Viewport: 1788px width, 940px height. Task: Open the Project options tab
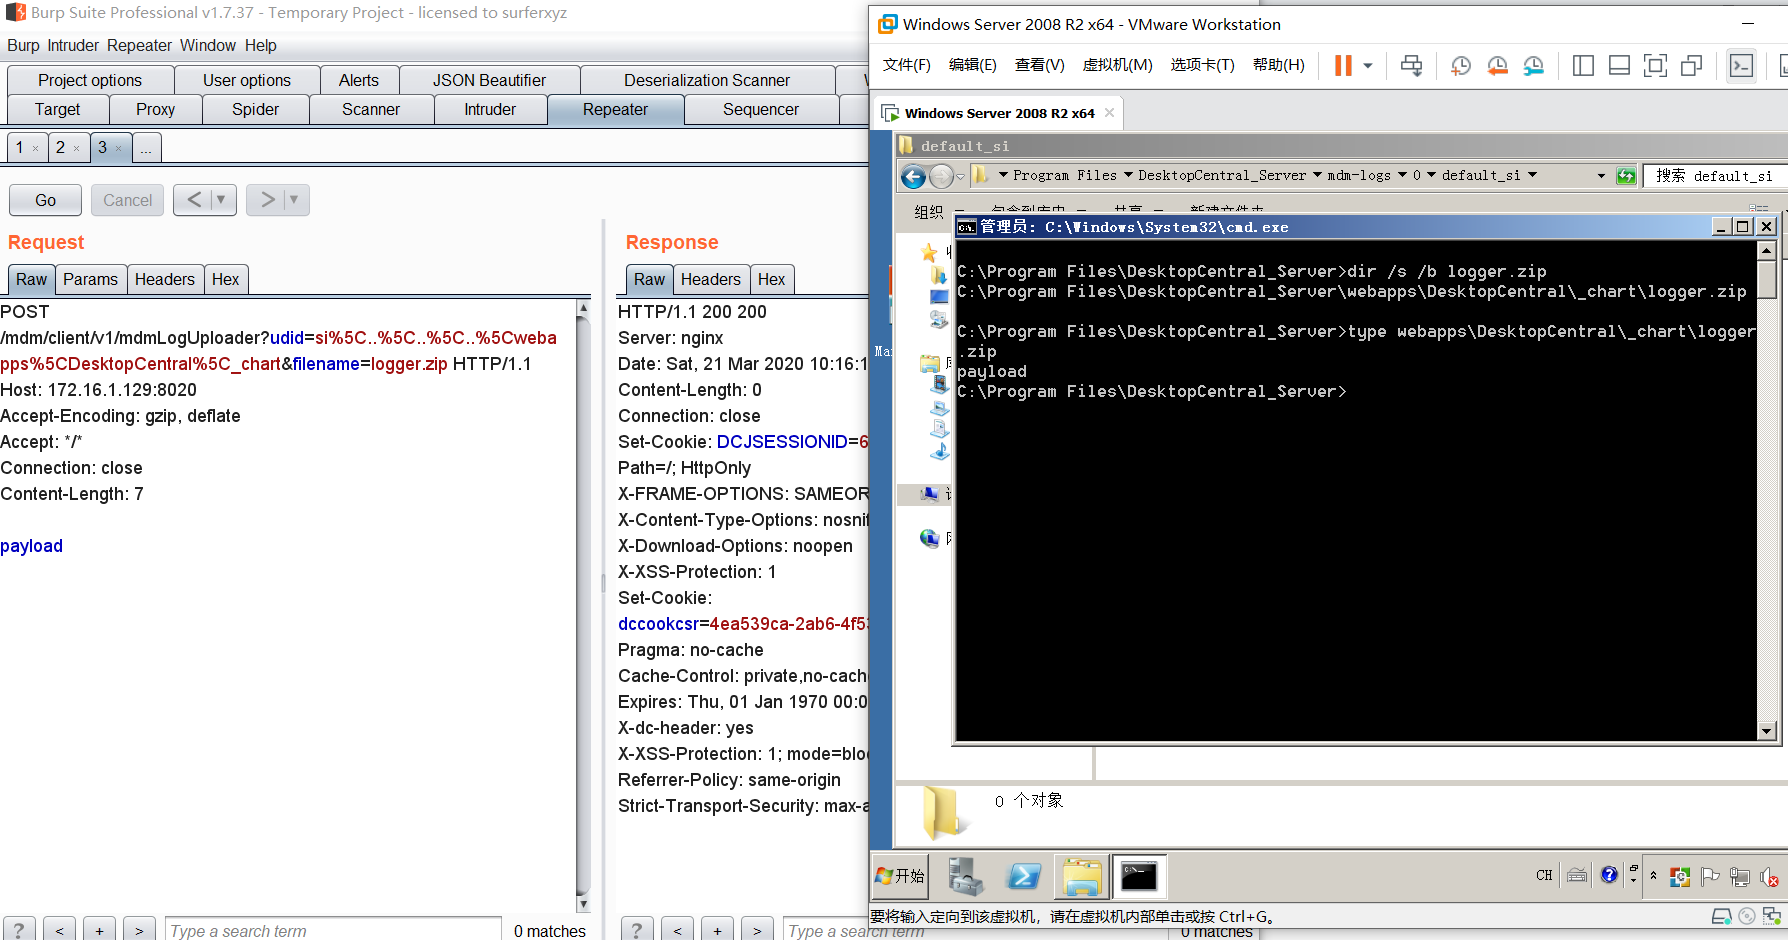(x=90, y=80)
